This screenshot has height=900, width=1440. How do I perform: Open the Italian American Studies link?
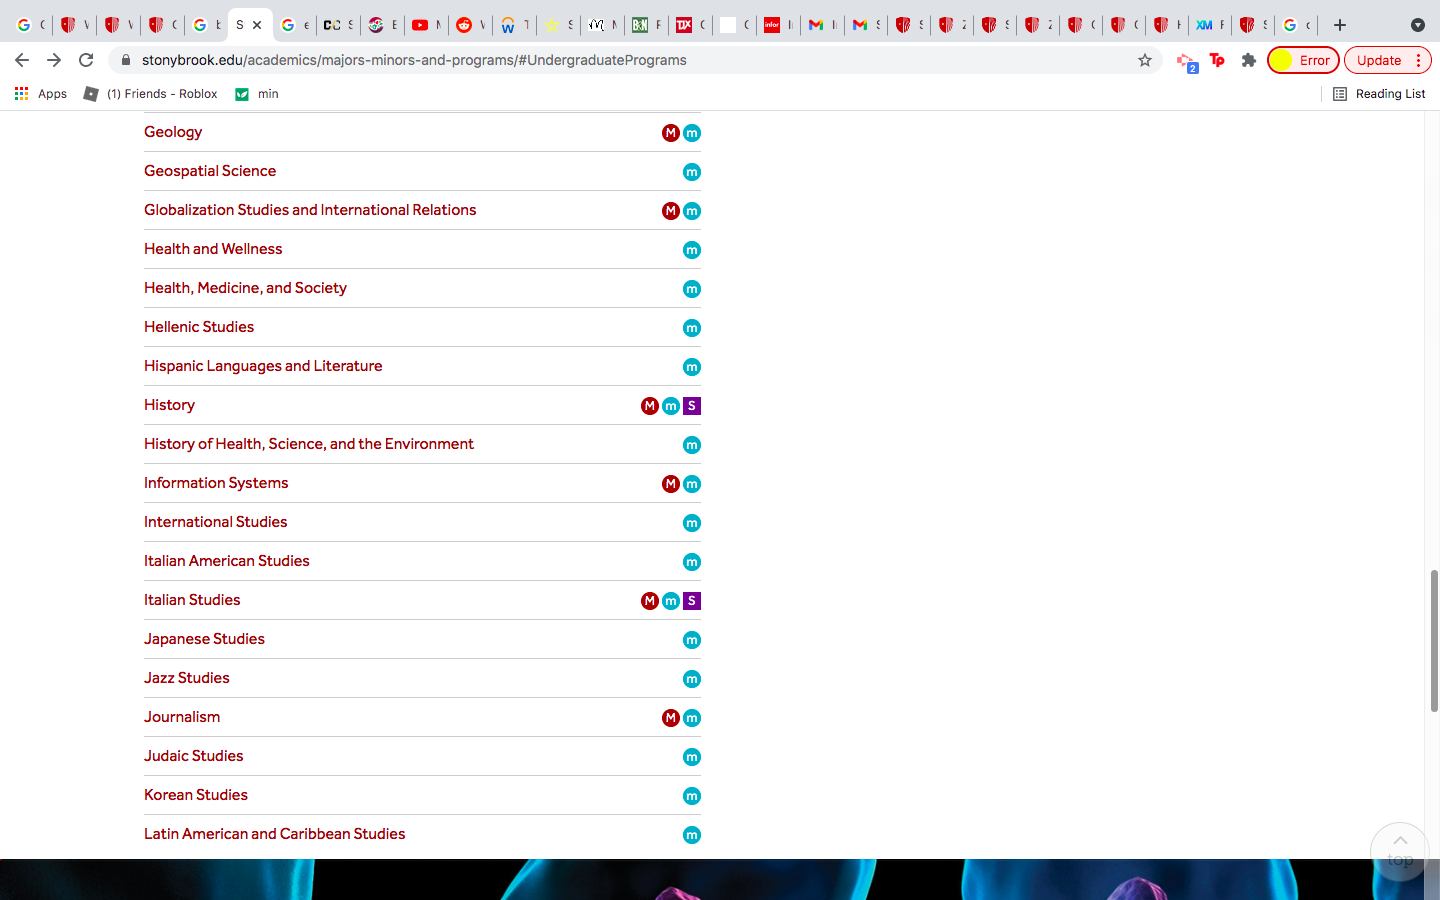(x=227, y=561)
